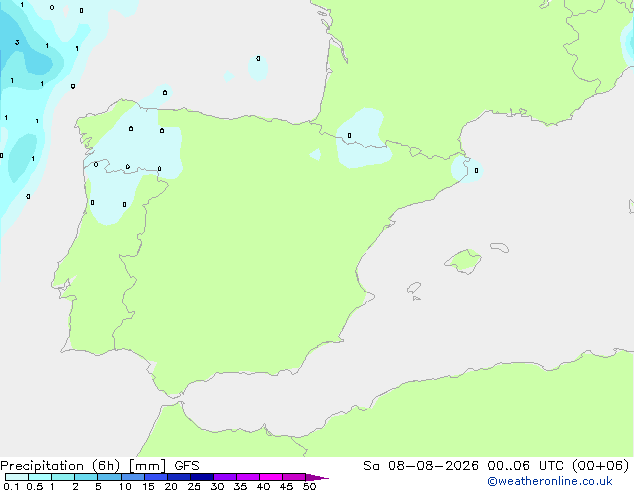Click the 0.1–0.5 mm legend color swatch
Screen dimensions: 634x490
[x=17, y=477]
